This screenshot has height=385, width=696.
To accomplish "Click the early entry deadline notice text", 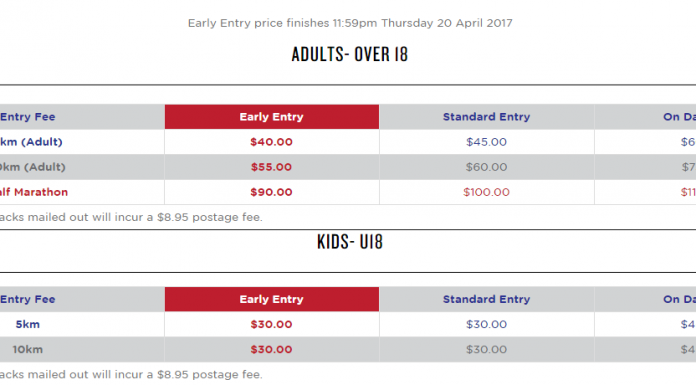I will pyautogui.click(x=350, y=23).
